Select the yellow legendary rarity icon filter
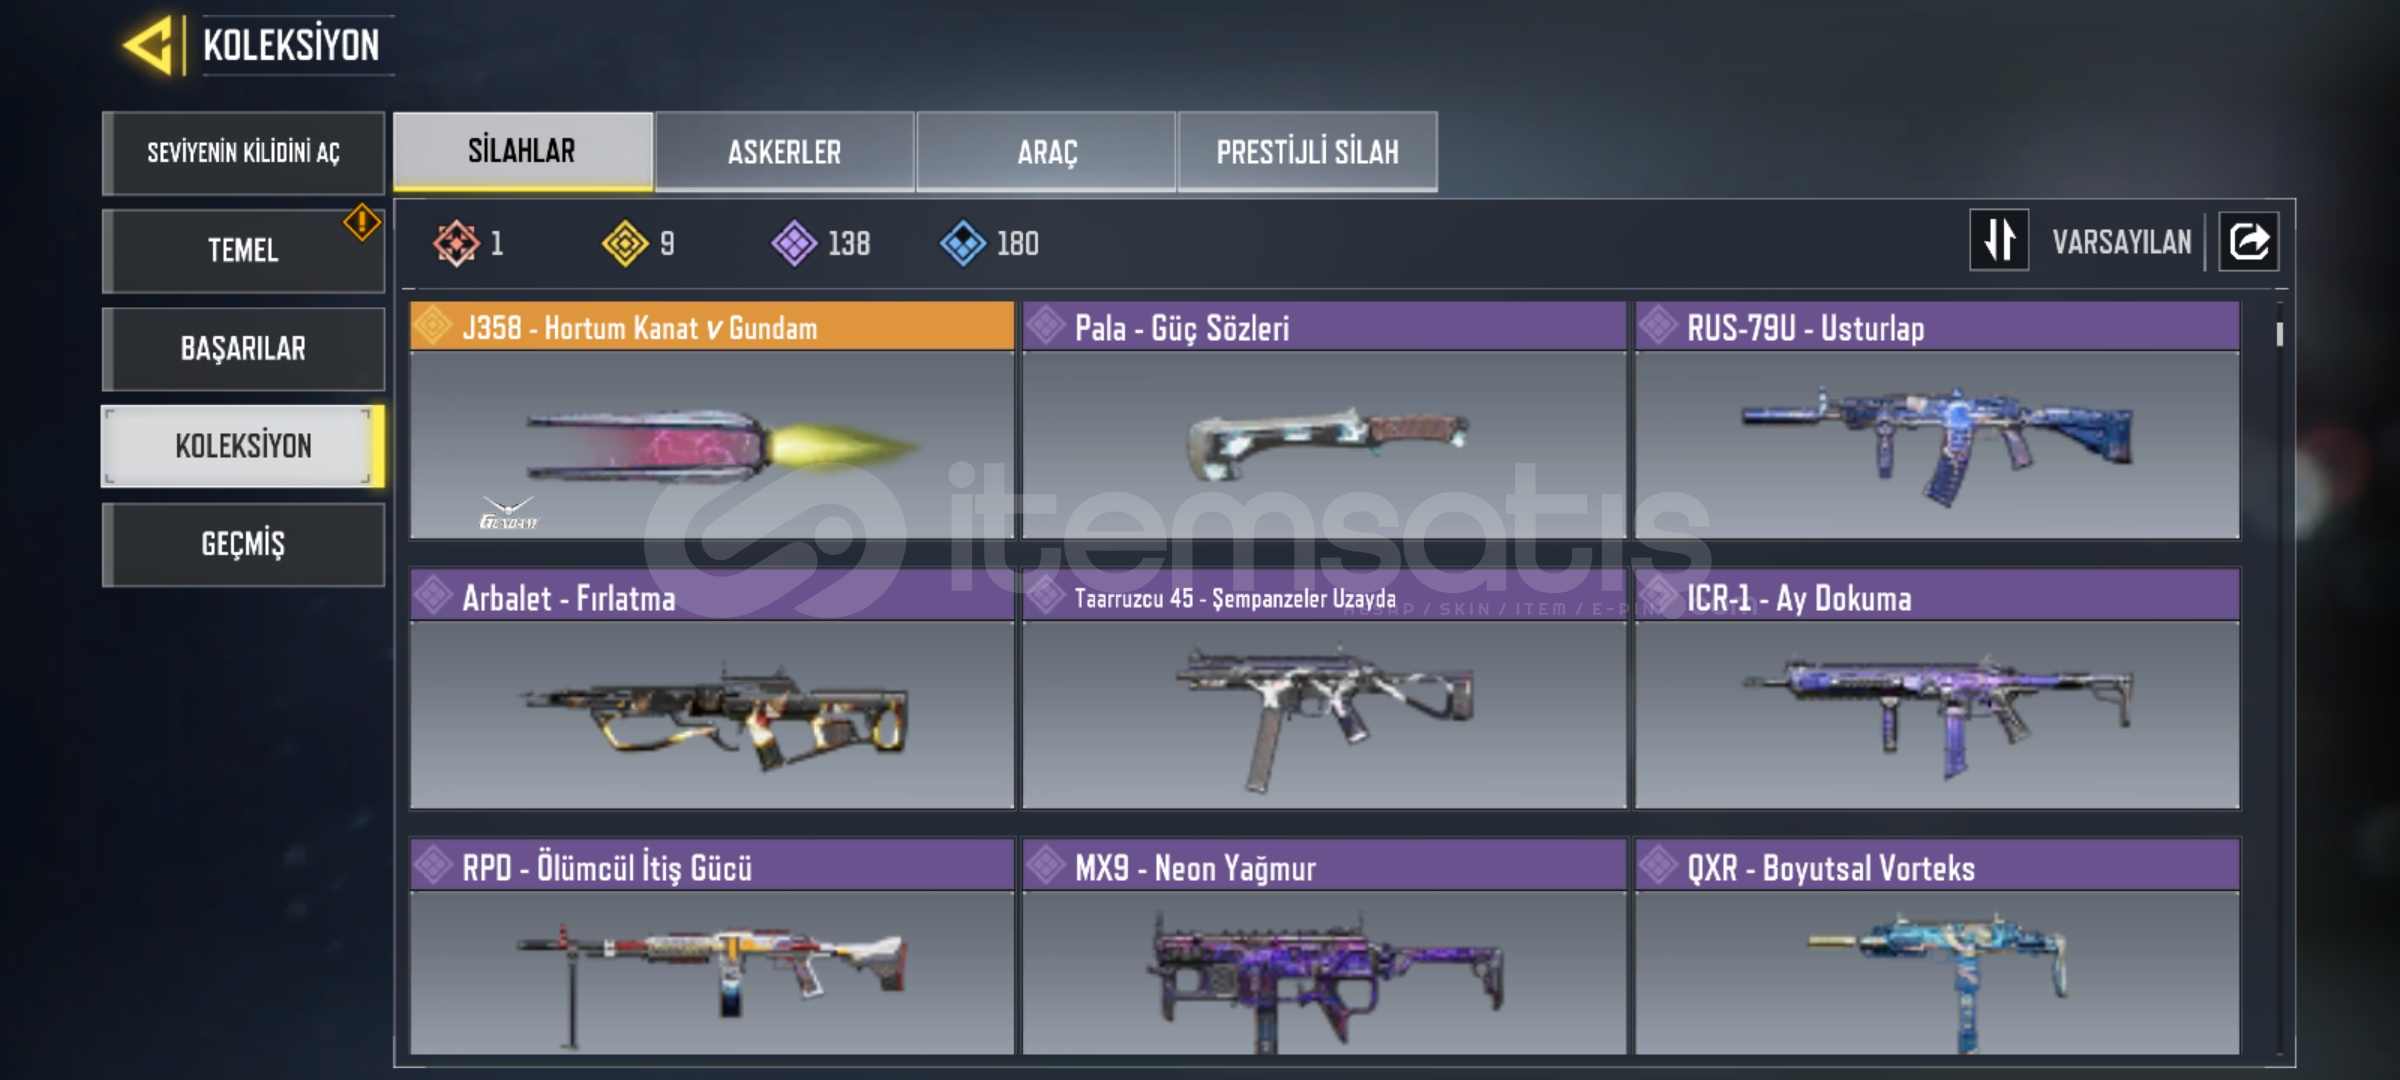The height and width of the screenshot is (1080, 2400). 625,243
